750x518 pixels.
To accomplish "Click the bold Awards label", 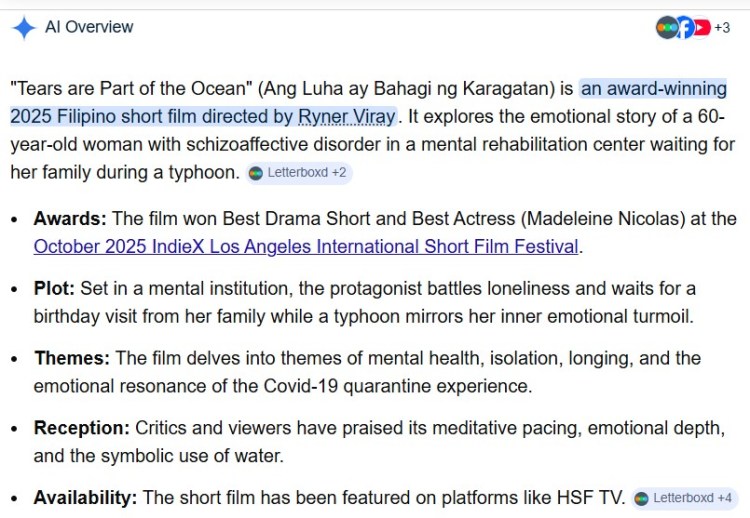I will click(x=70, y=218).
